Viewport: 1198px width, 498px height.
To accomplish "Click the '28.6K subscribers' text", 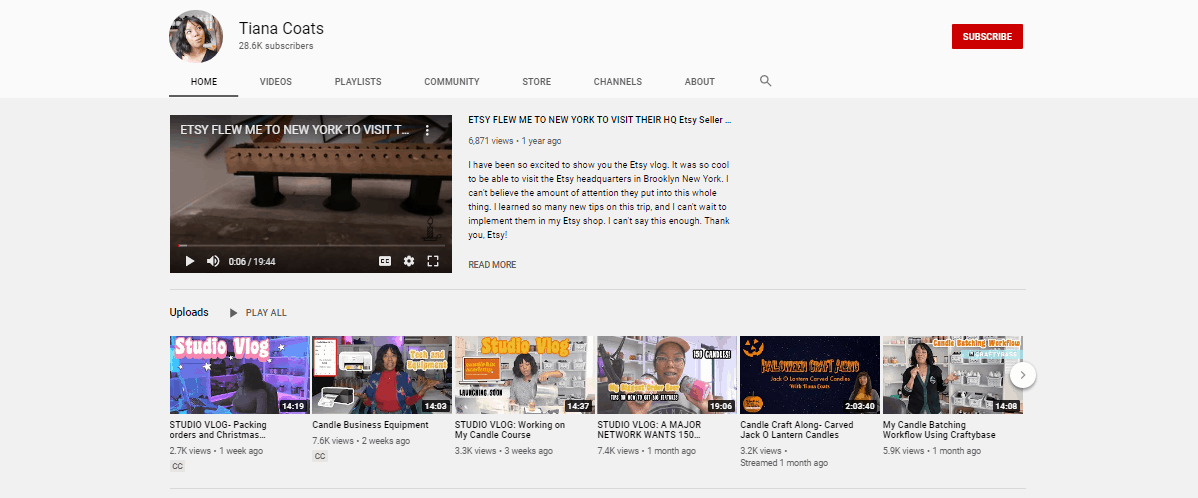I will tap(276, 46).
